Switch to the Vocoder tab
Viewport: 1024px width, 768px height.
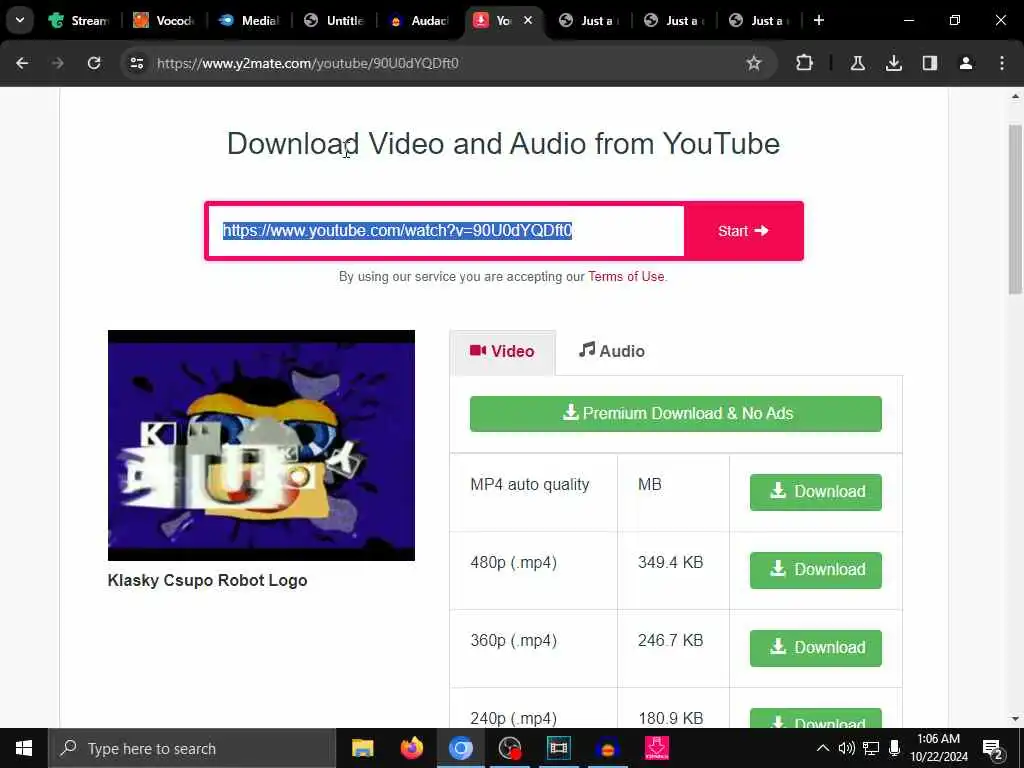(165, 20)
